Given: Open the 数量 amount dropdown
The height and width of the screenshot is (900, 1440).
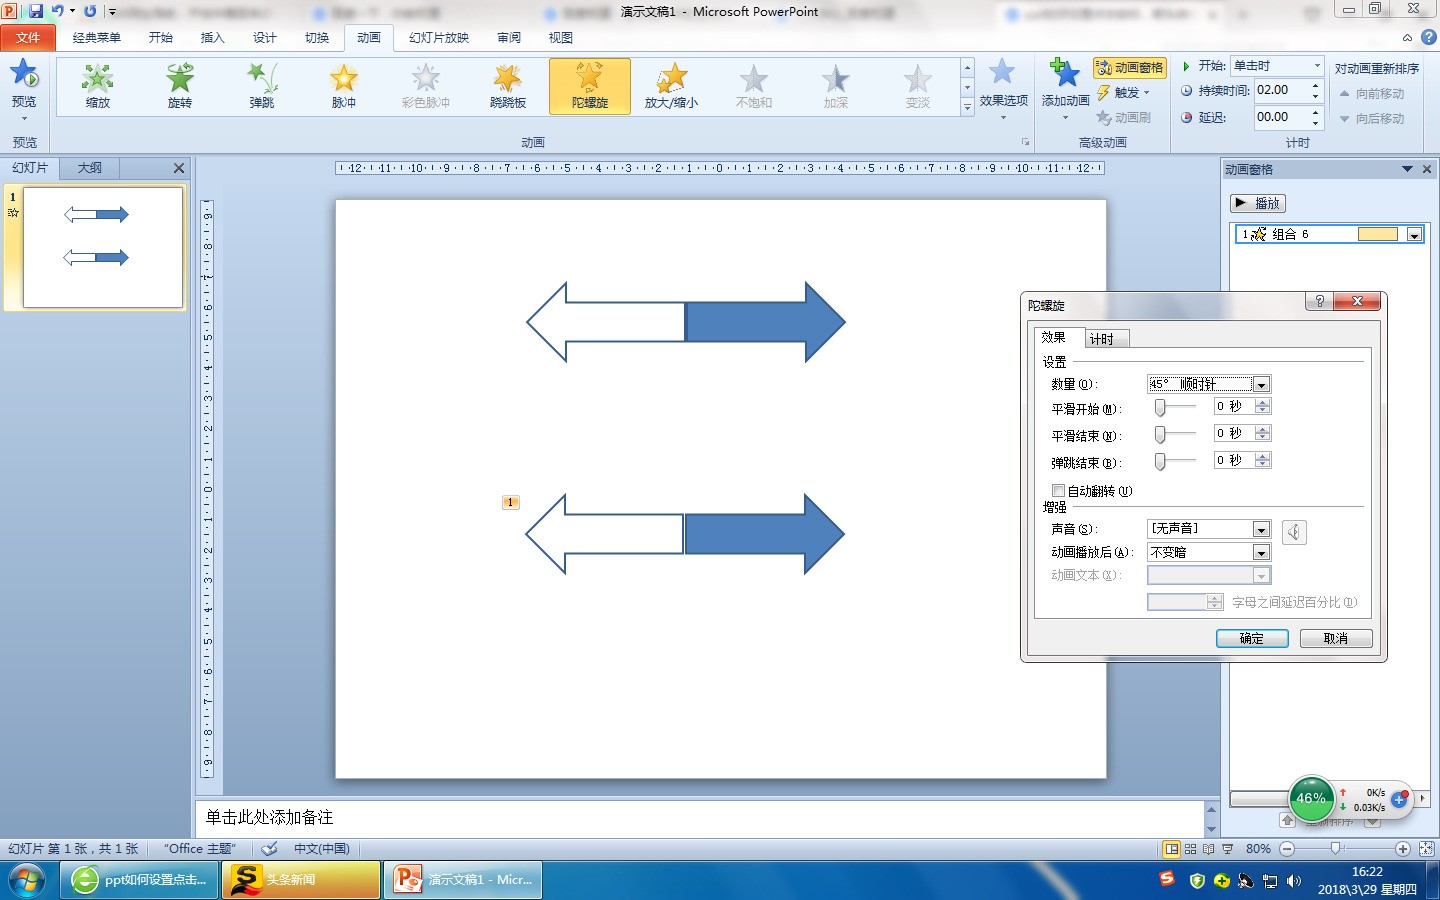Looking at the screenshot, I should coord(1261,385).
